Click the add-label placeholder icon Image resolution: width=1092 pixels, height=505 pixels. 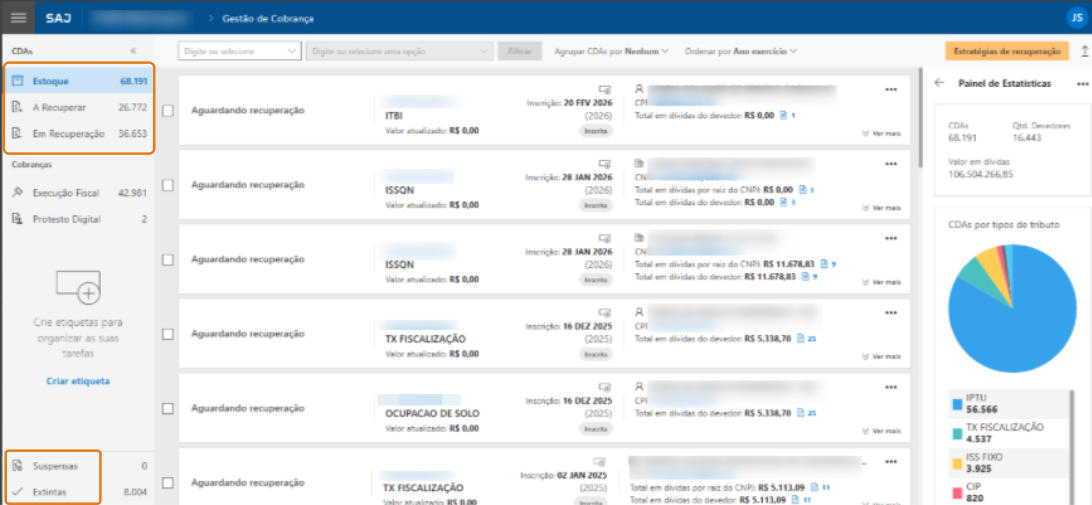78,287
